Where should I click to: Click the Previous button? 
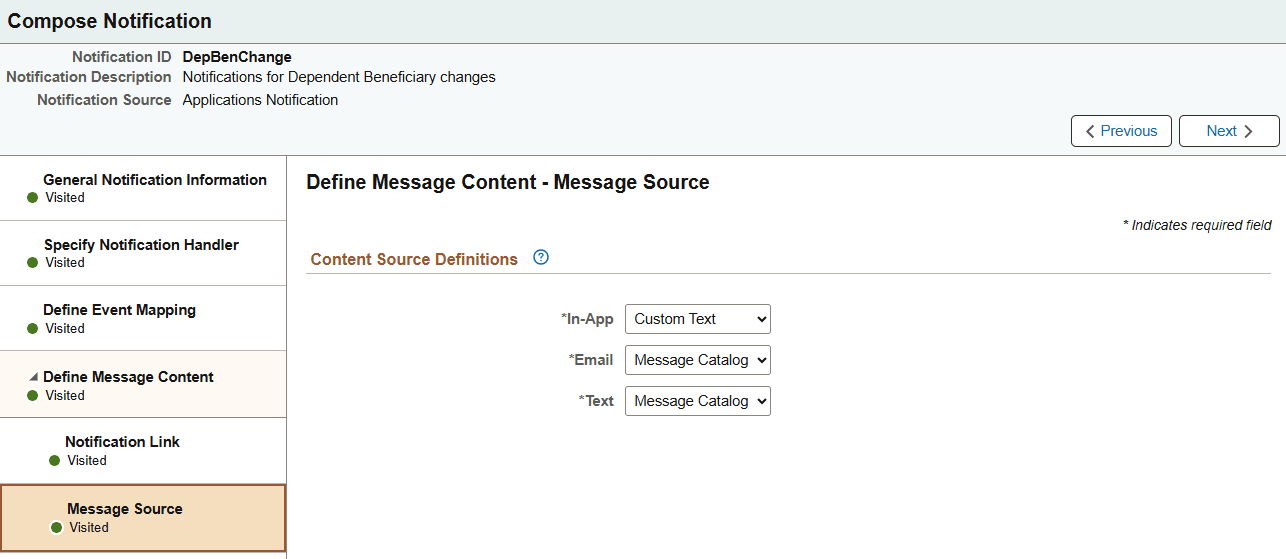1121,131
